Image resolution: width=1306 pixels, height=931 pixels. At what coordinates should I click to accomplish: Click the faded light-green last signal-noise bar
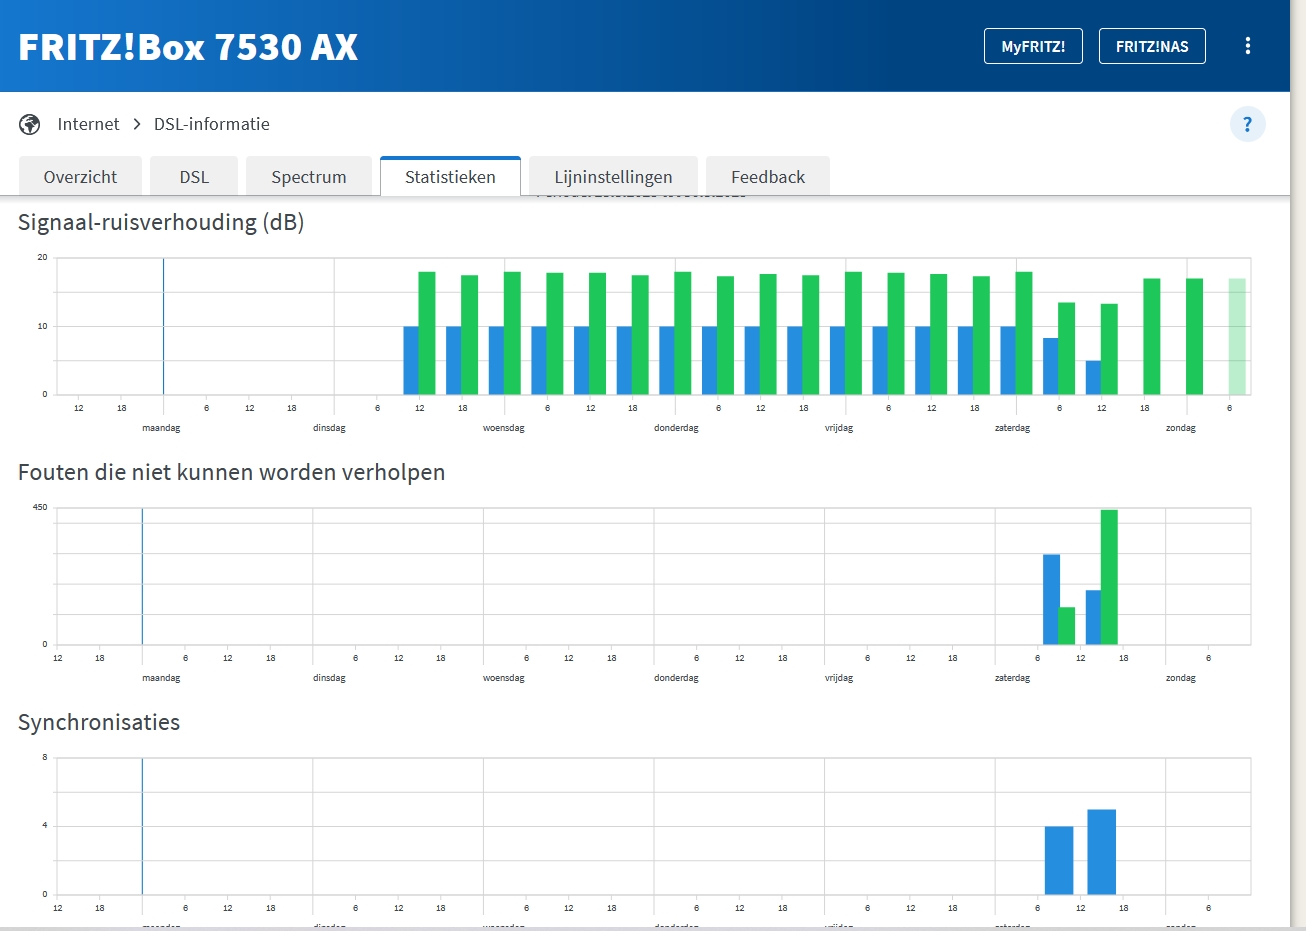(x=1237, y=337)
